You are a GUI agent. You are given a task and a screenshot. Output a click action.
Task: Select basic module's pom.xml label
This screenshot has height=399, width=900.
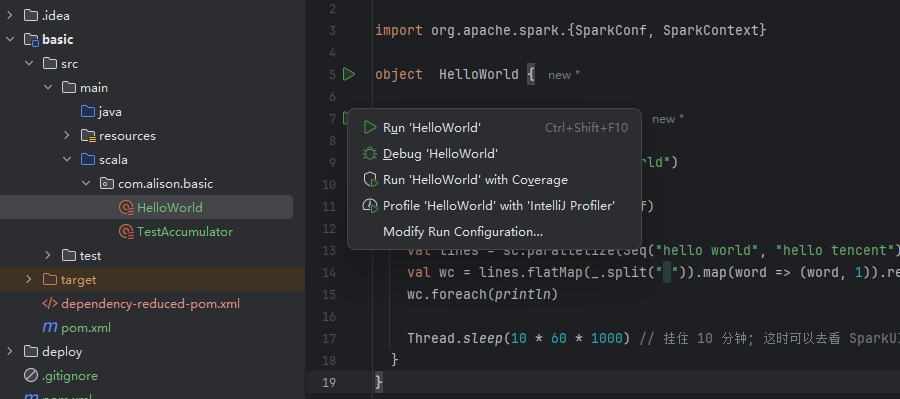86,328
